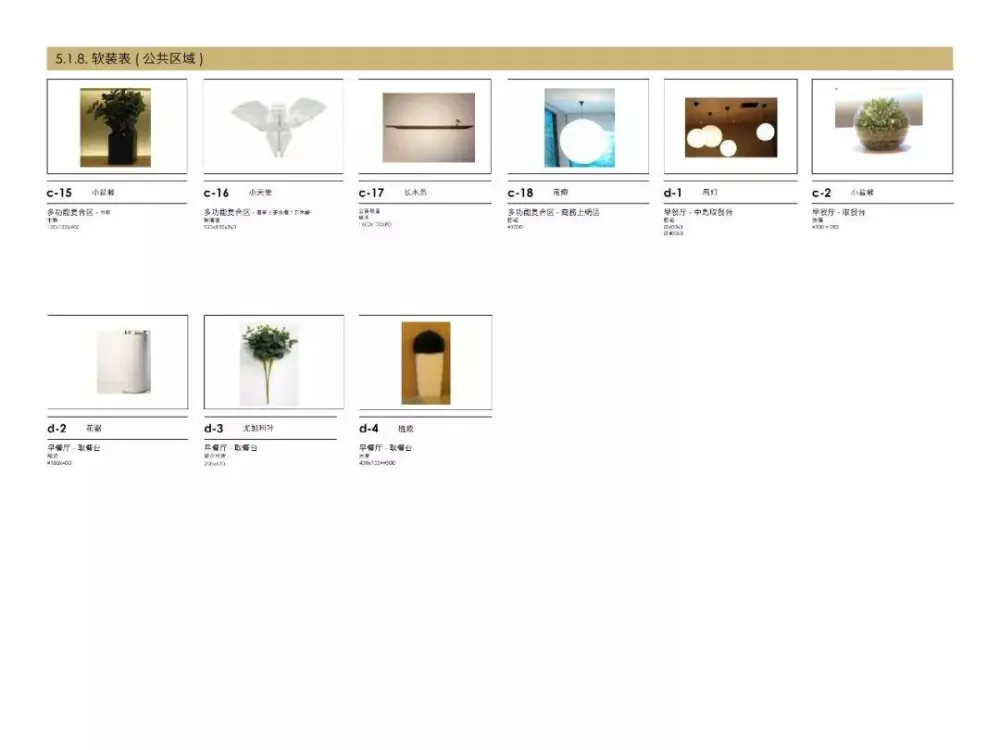Select the d-3 eucalyptus leaves photo

pyautogui.click(x=268, y=363)
